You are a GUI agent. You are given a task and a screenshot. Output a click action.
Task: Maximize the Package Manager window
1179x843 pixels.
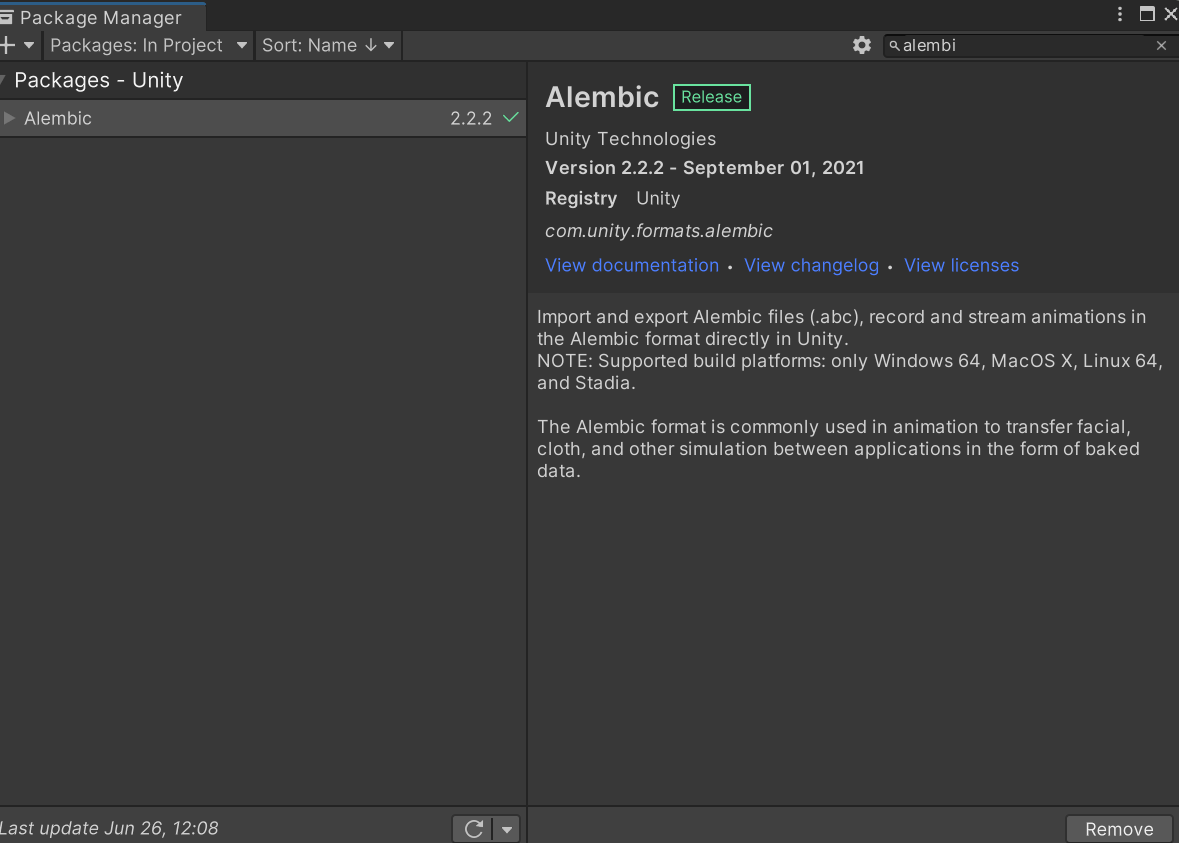[1147, 14]
